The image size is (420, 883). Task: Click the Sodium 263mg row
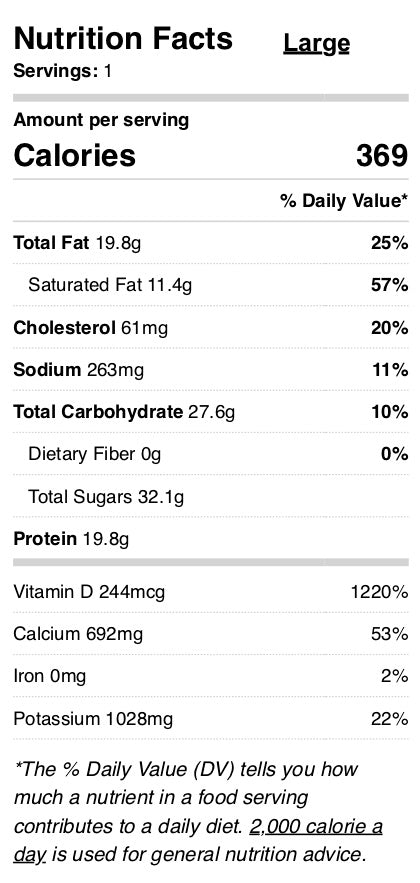point(211,369)
